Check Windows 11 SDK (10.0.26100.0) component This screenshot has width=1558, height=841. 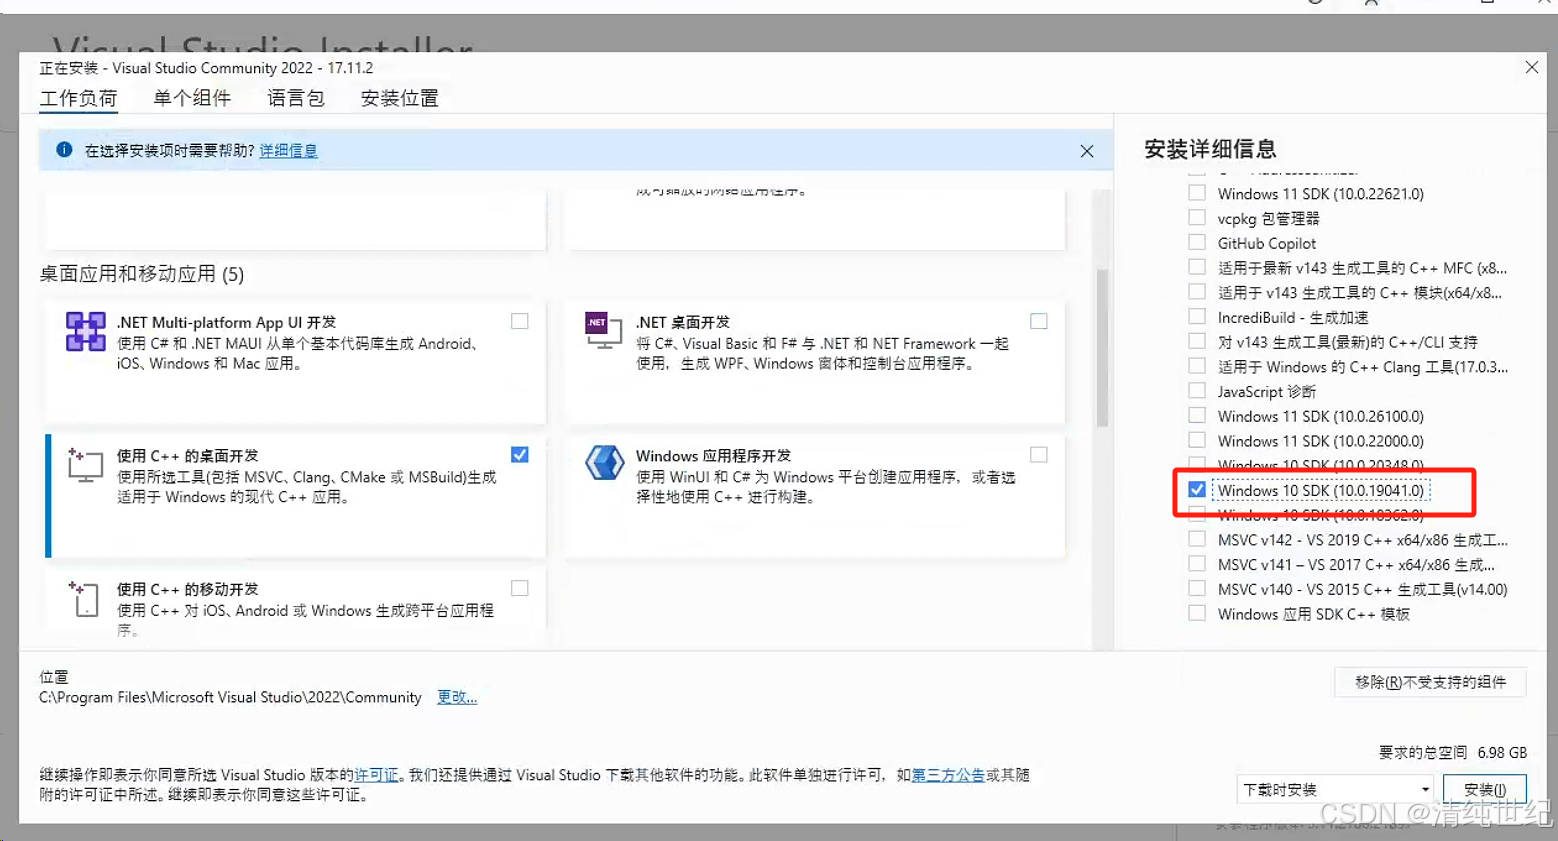click(x=1197, y=416)
